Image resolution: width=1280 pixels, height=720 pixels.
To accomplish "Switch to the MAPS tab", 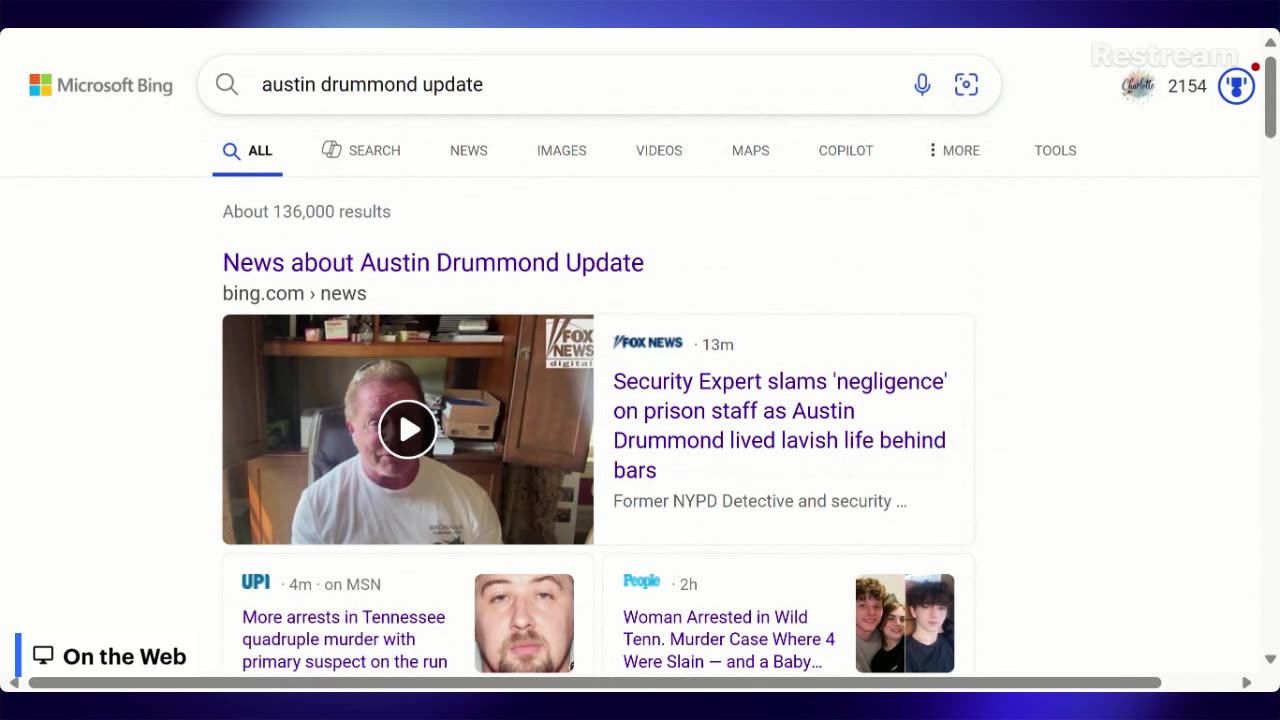I will coord(751,150).
